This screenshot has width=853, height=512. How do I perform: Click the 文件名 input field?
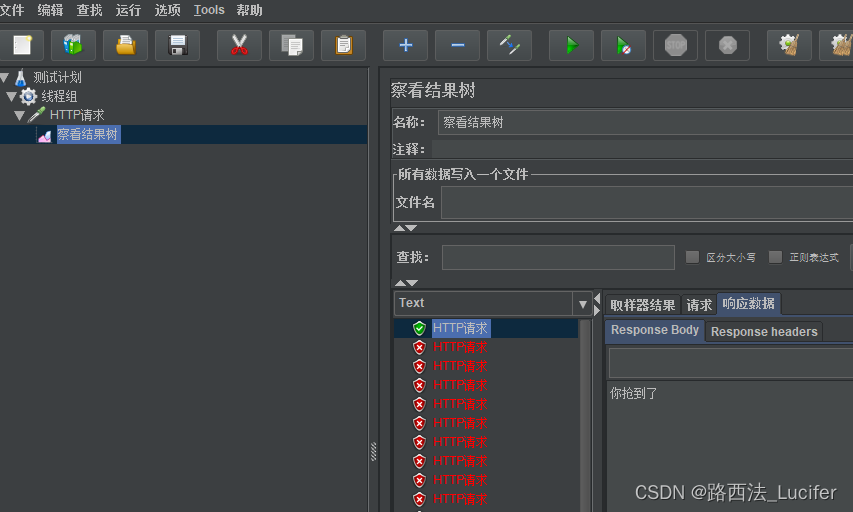pos(646,202)
